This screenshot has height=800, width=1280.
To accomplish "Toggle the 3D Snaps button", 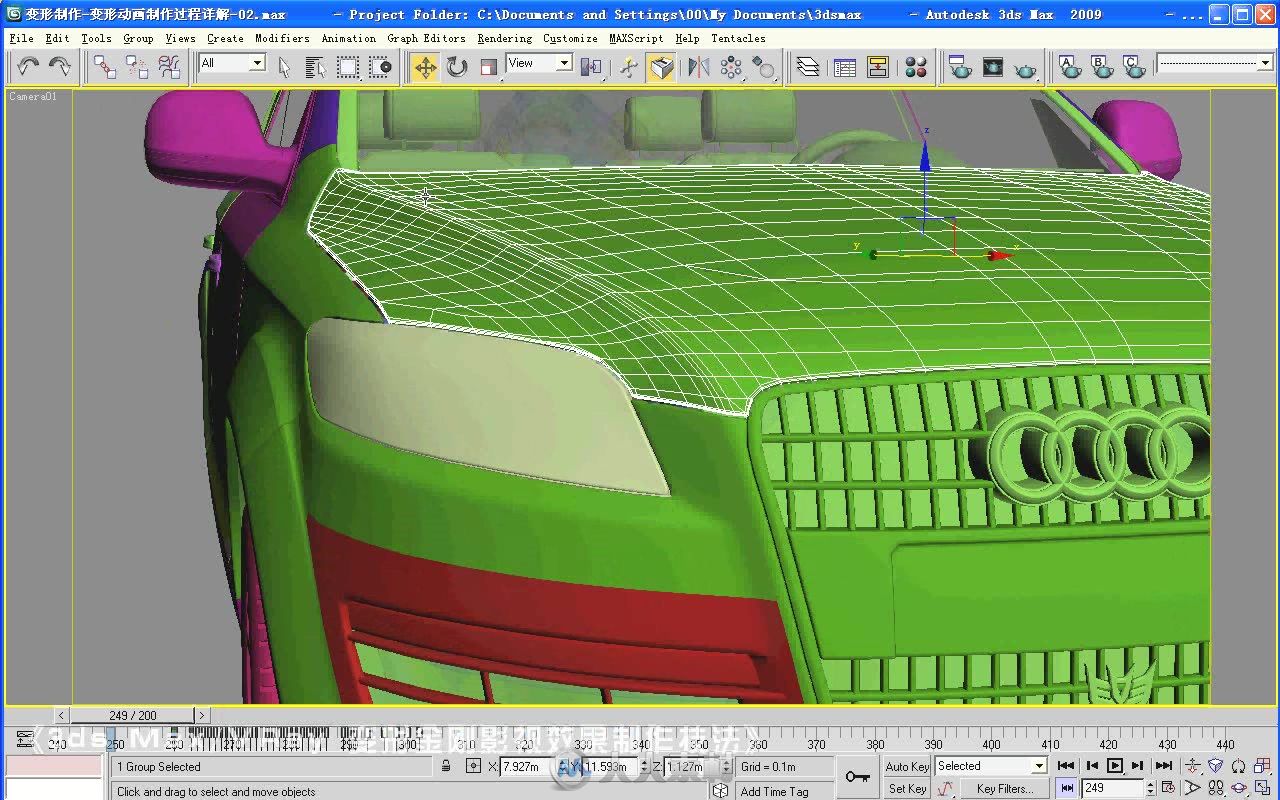I will (x=661, y=67).
